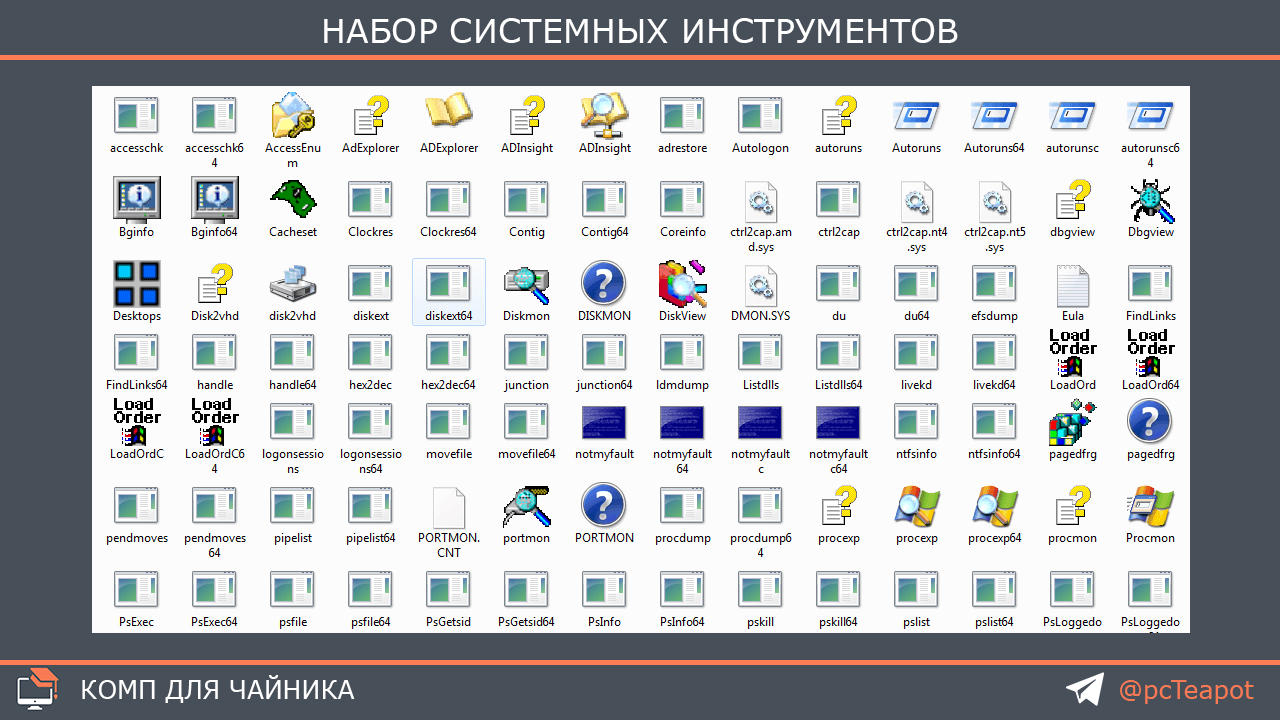Open the Coreinfo executable
This screenshot has width=1280, height=720.
(x=682, y=200)
